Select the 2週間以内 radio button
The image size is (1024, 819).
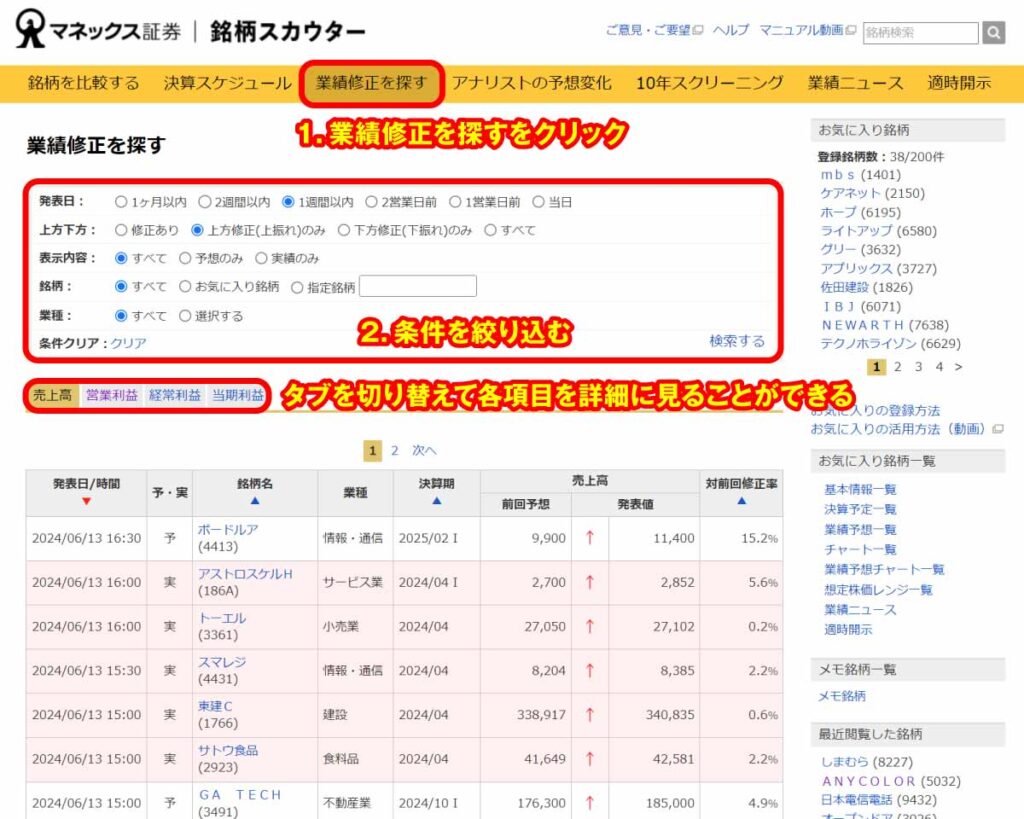click(x=204, y=202)
